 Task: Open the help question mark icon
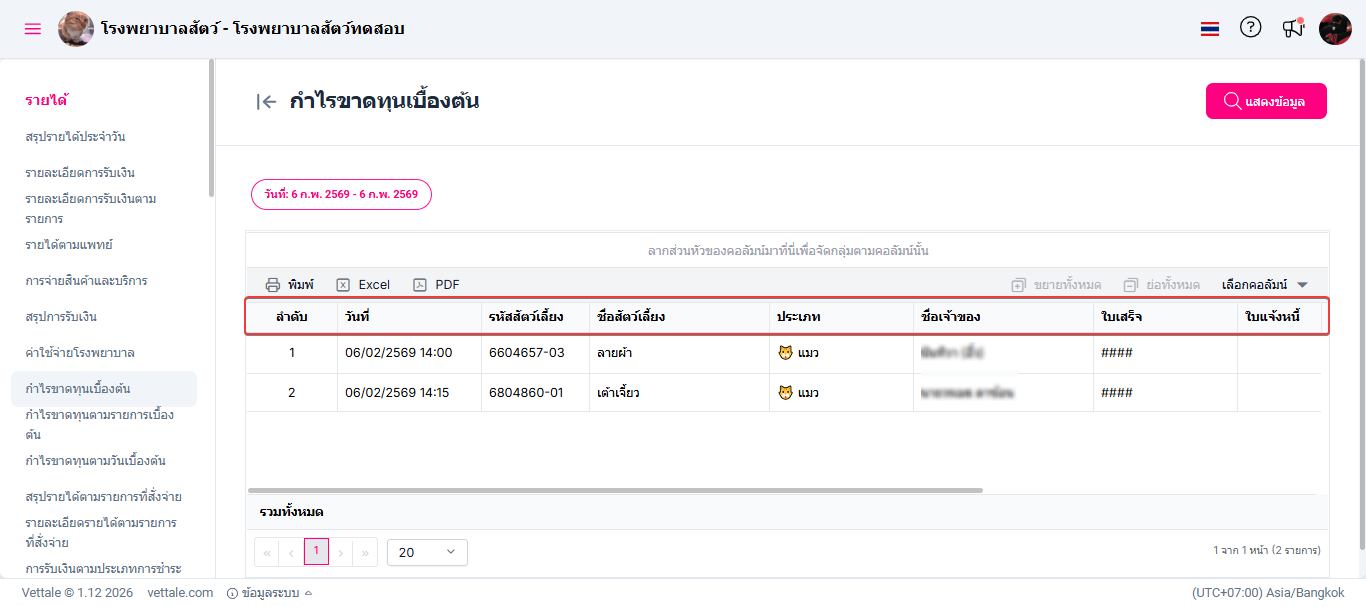click(1250, 28)
